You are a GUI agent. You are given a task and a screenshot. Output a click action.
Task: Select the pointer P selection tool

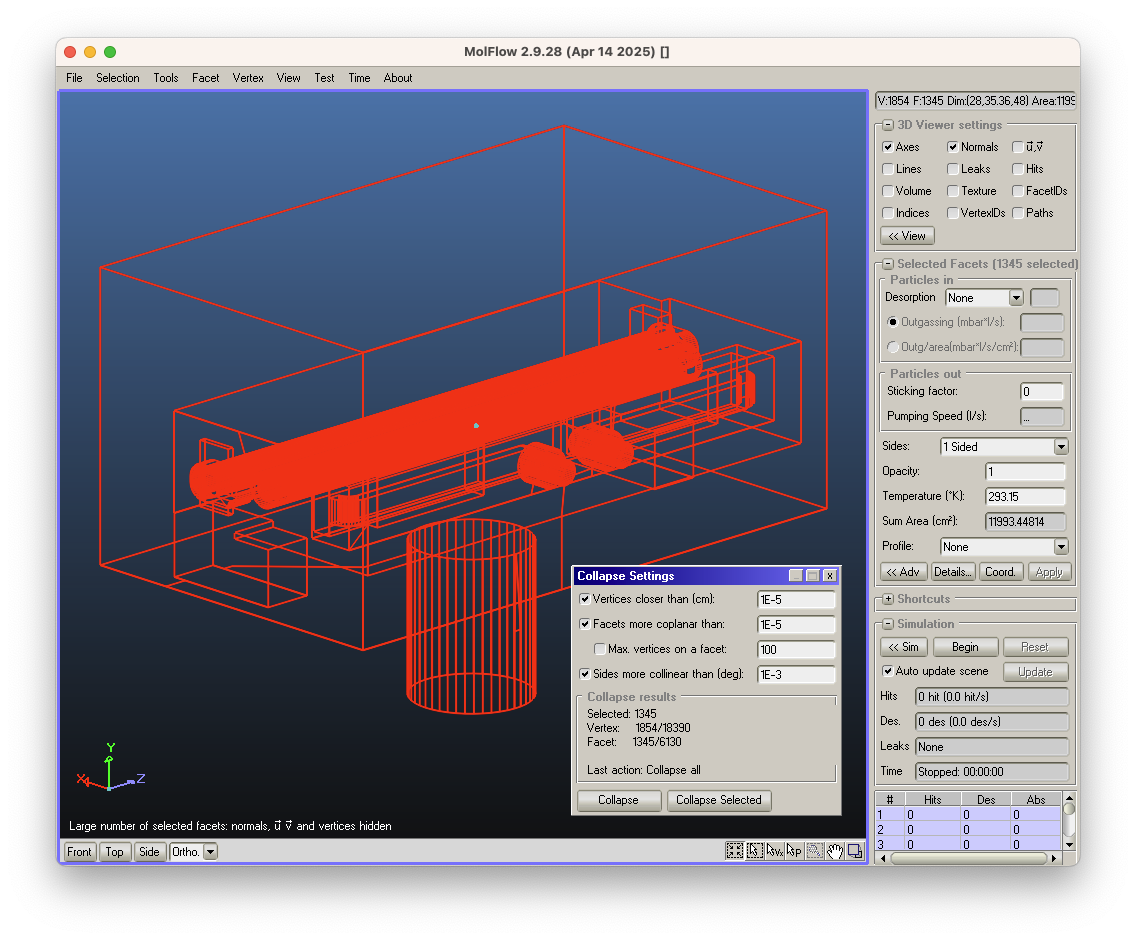click(x=795, y=851)
